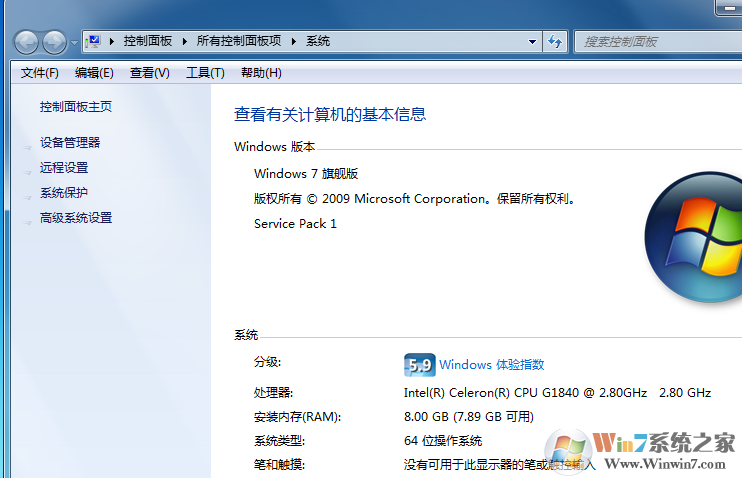
Task: Expand the arrow after 所有控制面板项 breadcrumb
Action: click(294, 42)
